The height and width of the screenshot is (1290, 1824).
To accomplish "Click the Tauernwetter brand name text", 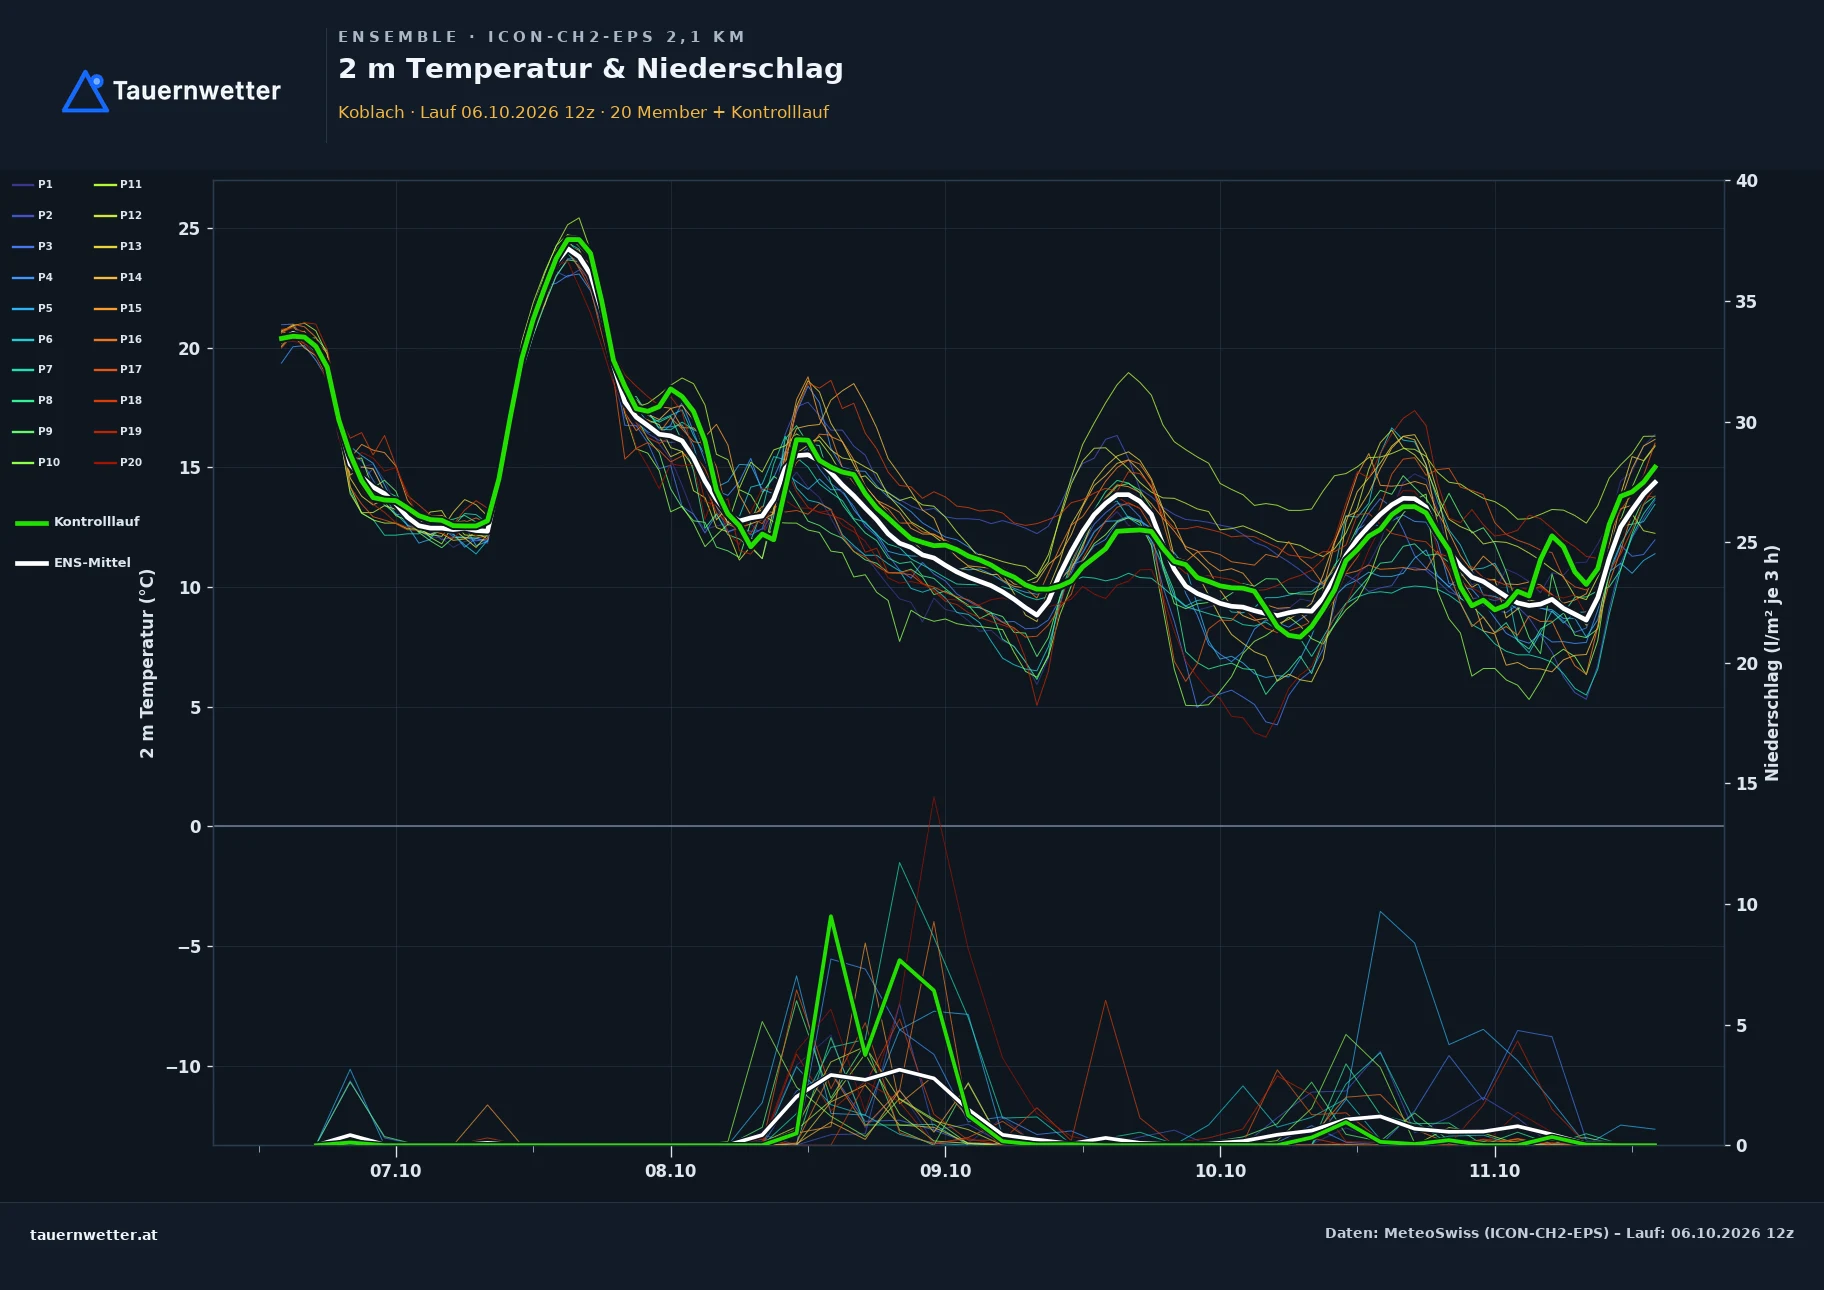I will pyautogui.click(x=196, y=91).
